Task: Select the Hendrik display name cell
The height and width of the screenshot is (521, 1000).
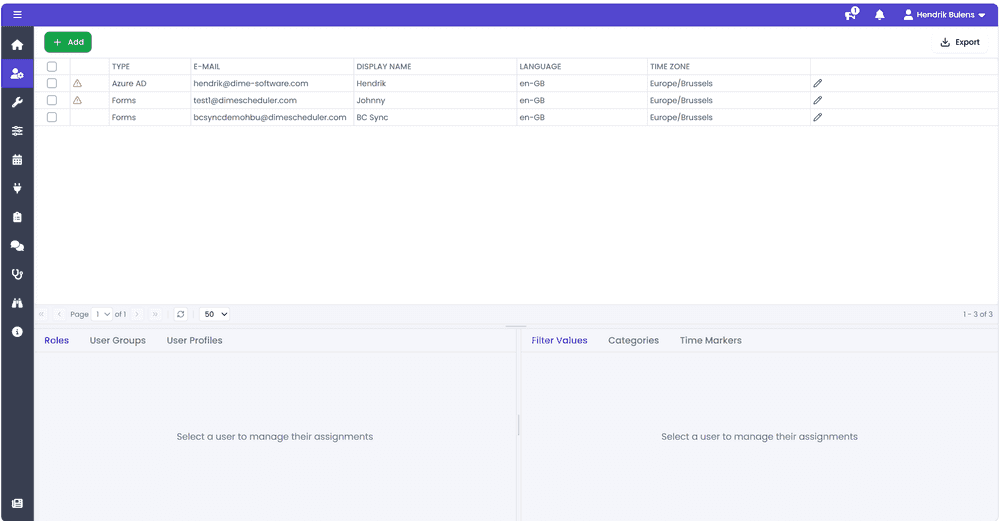Action: tap(435, 83)
